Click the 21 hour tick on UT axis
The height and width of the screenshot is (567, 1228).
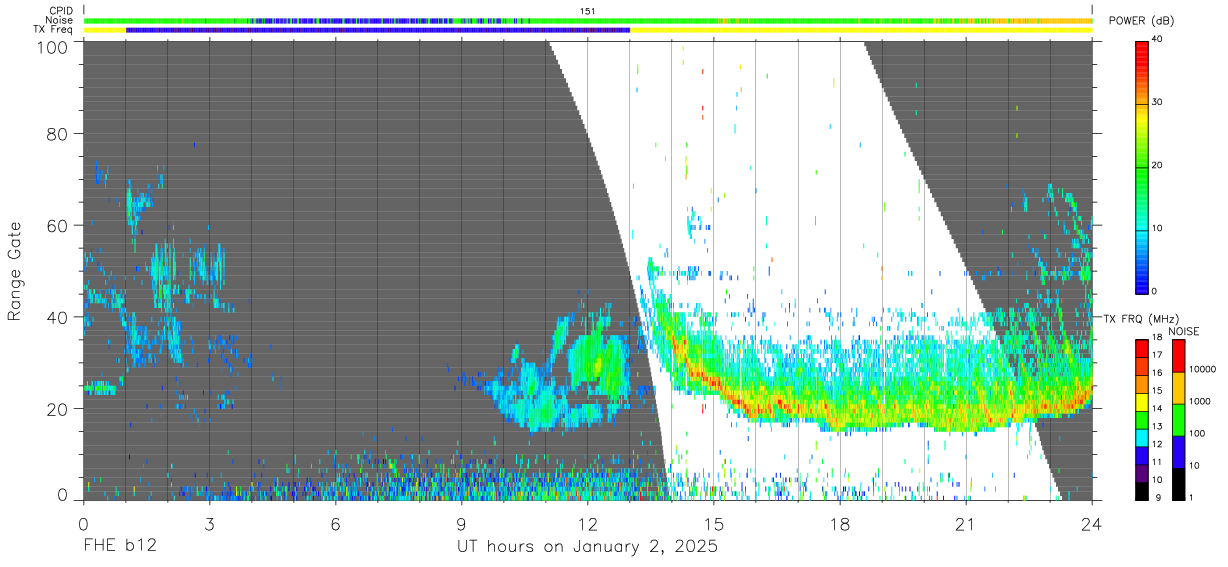pyautogui.click(x=965, y=522)
